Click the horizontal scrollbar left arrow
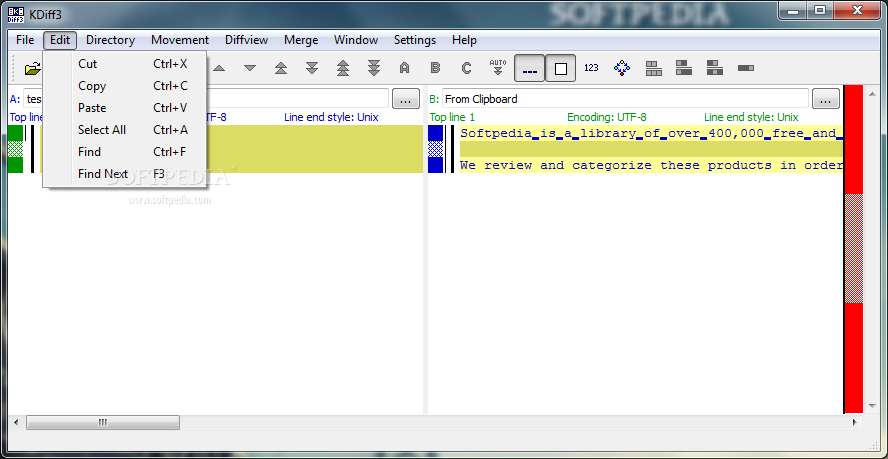 coord(15,422)
